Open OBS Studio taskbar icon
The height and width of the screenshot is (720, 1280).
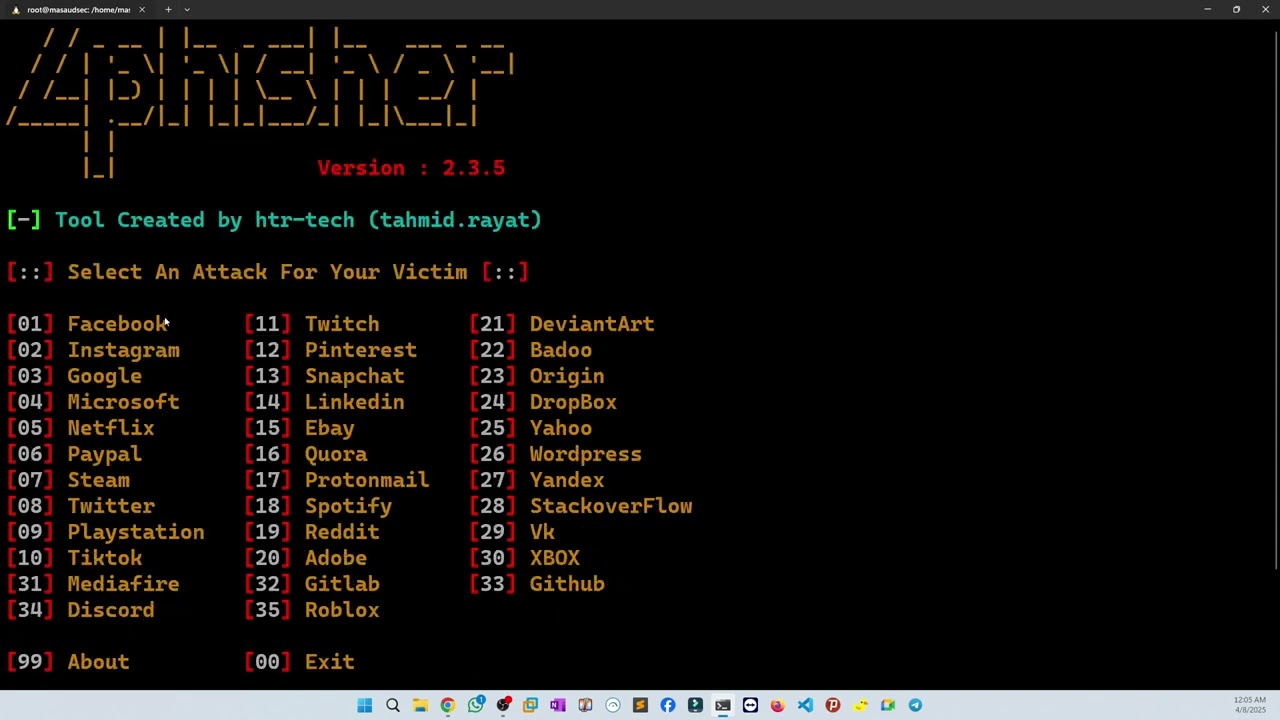(503, 705)
